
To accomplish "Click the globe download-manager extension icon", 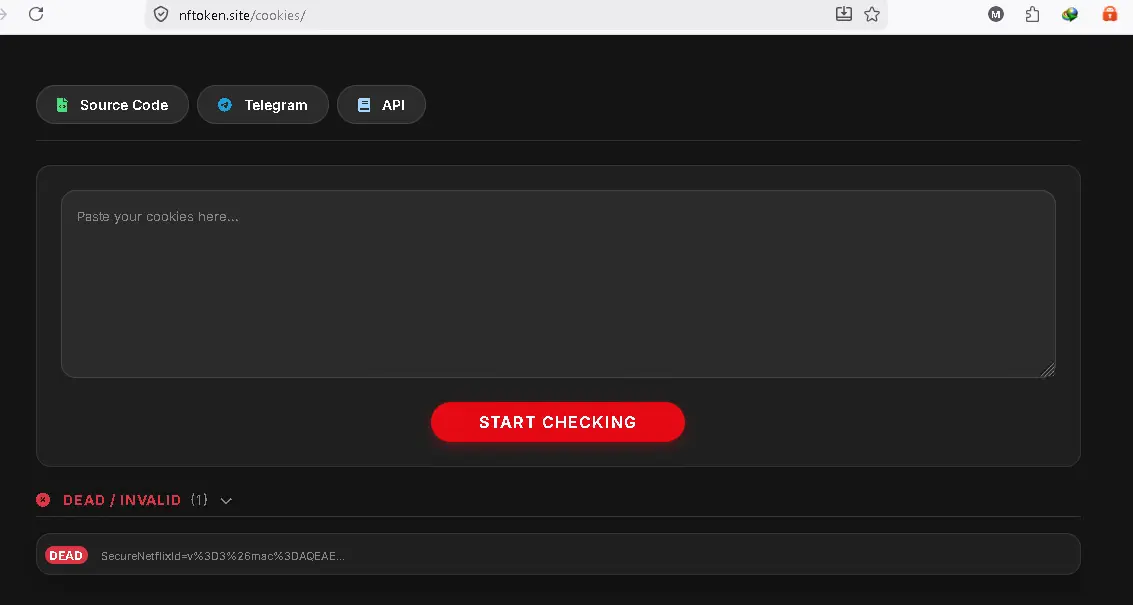I will [1070, 14].
